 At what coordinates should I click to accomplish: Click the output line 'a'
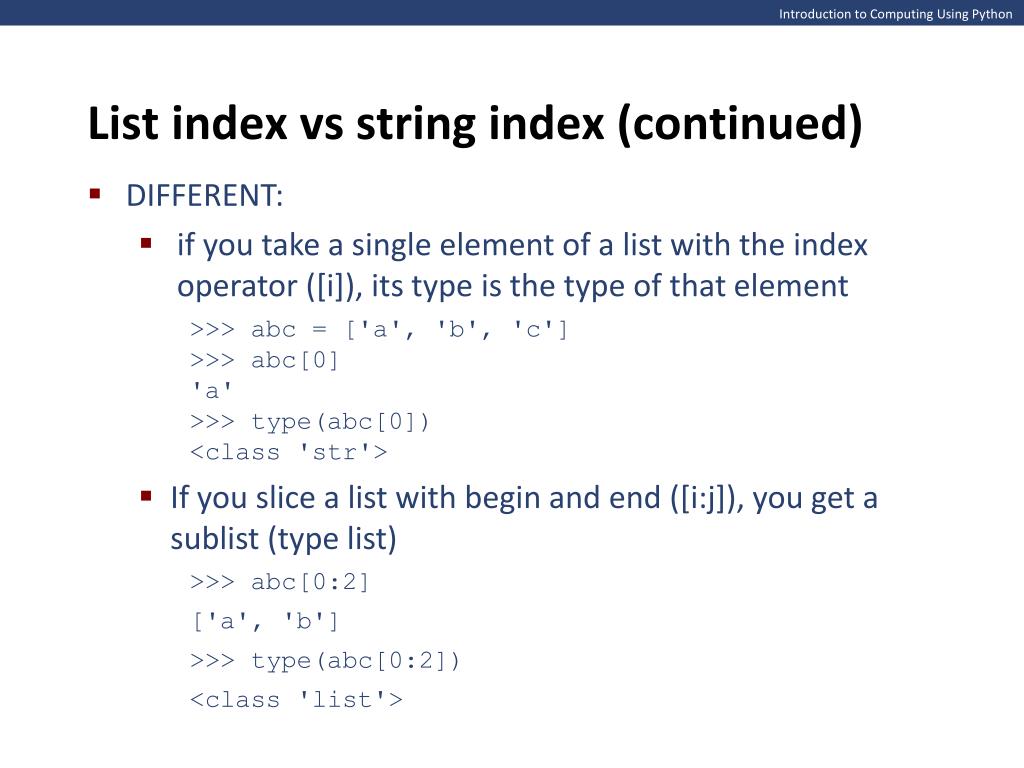(x=212, y=391)
